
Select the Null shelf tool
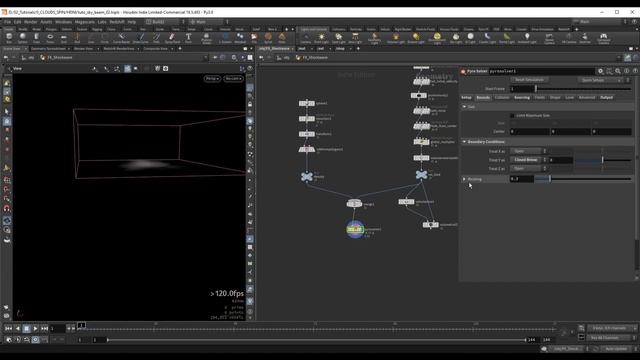(77, 38)
